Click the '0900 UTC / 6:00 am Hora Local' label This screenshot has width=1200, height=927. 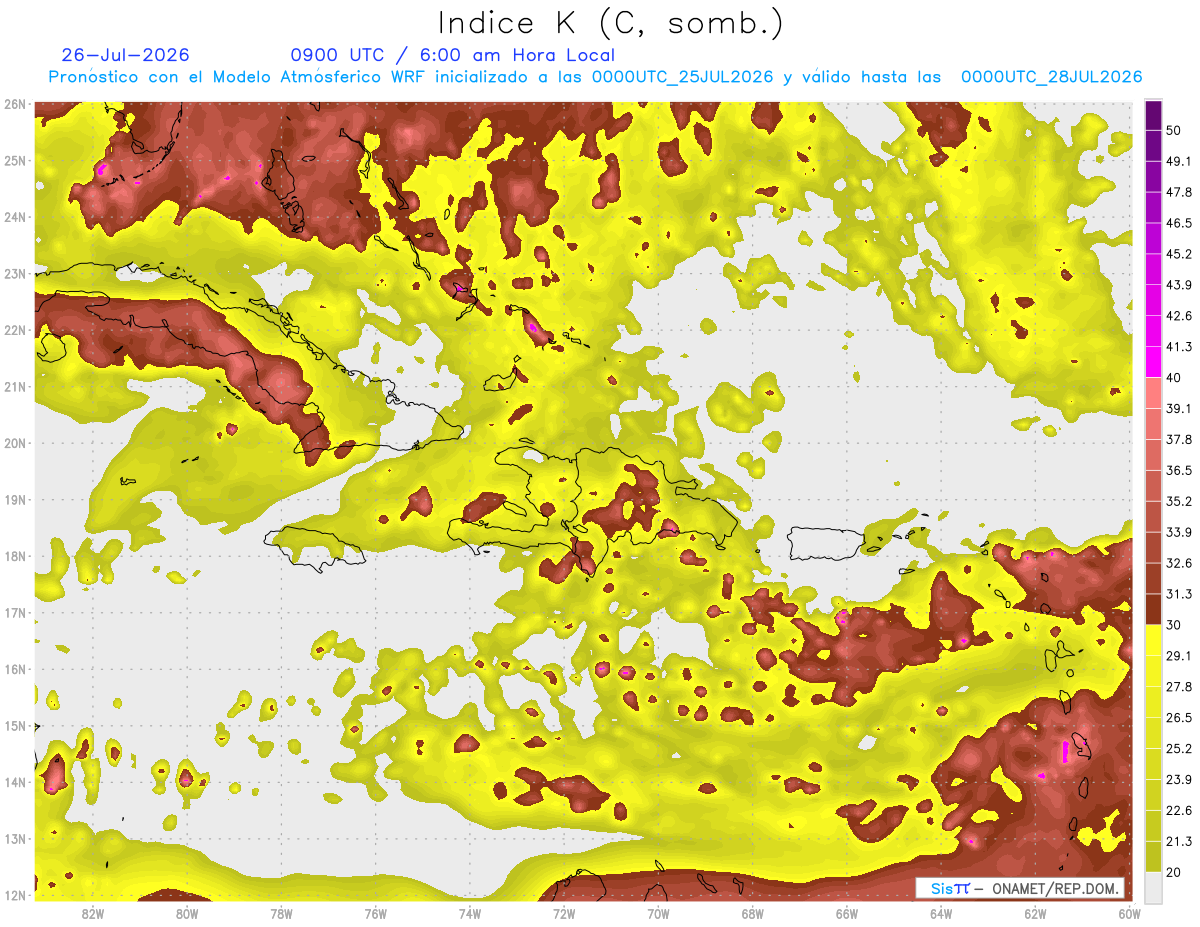pyautogui.click(x=452, y=55)
